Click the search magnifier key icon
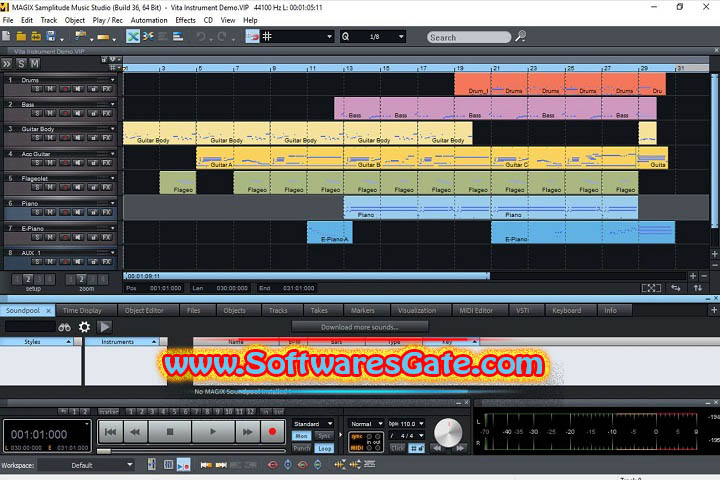 point(520,36)
